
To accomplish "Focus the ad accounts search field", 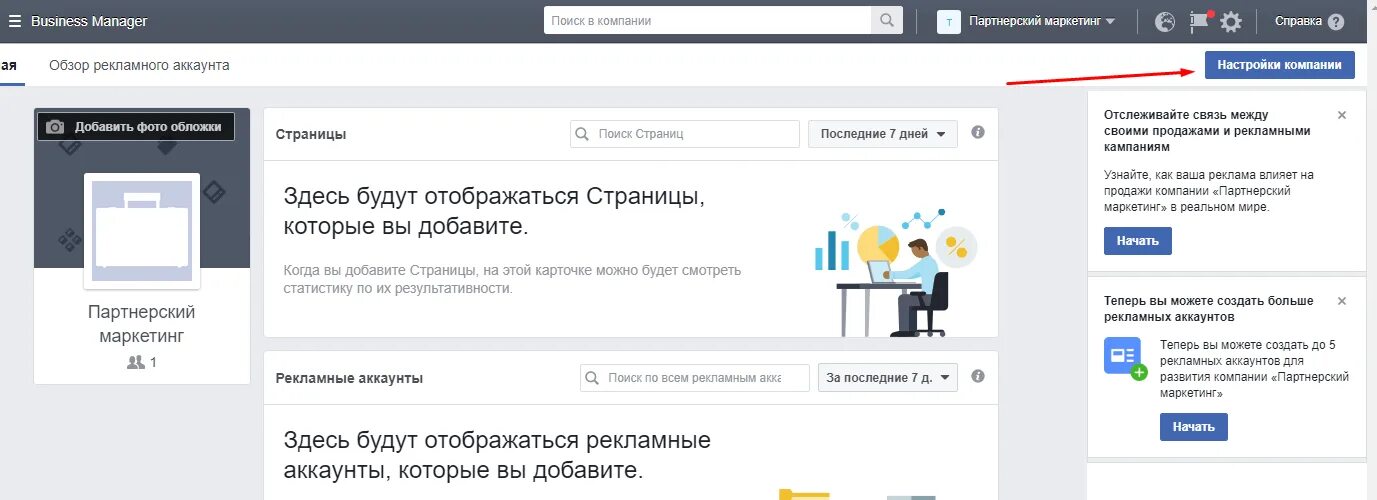I will click(695, 377).
